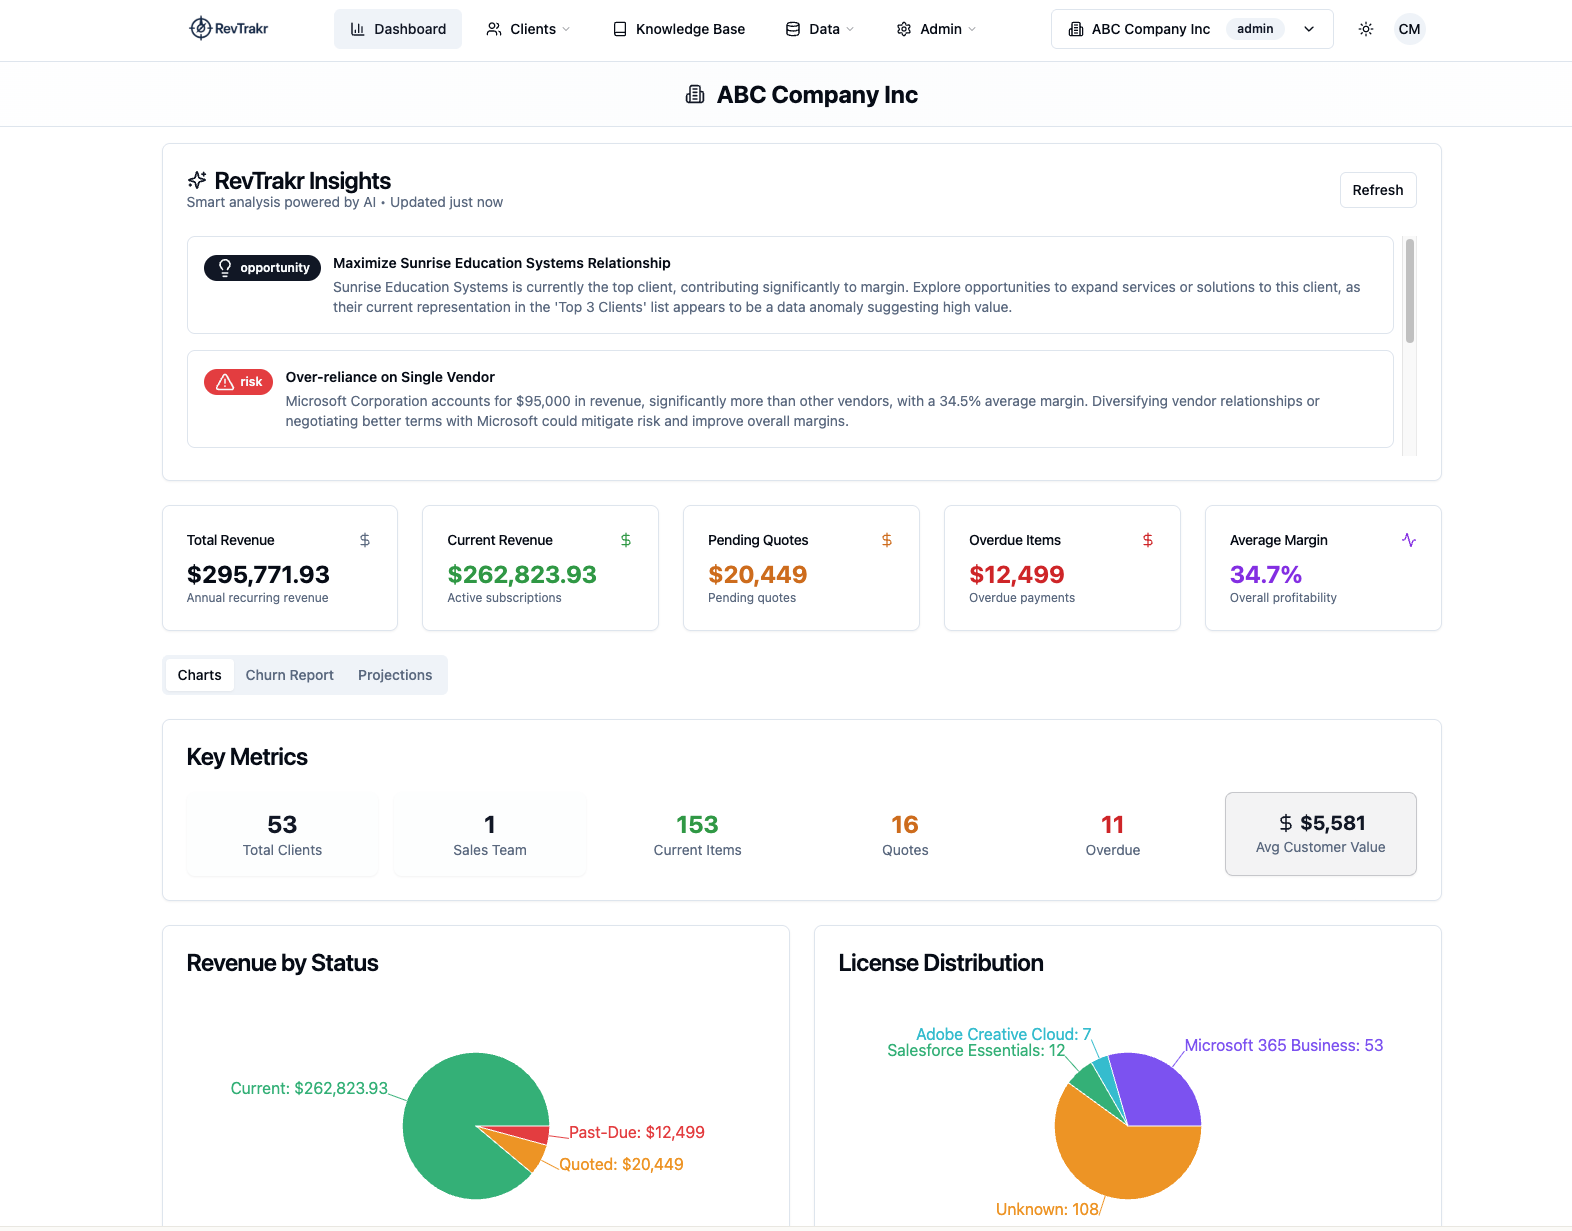Viewport: 1572px width, 1231px height.
Task: Click the green dollar icon on Current Revenue card
Action: [x=626, y=540]
